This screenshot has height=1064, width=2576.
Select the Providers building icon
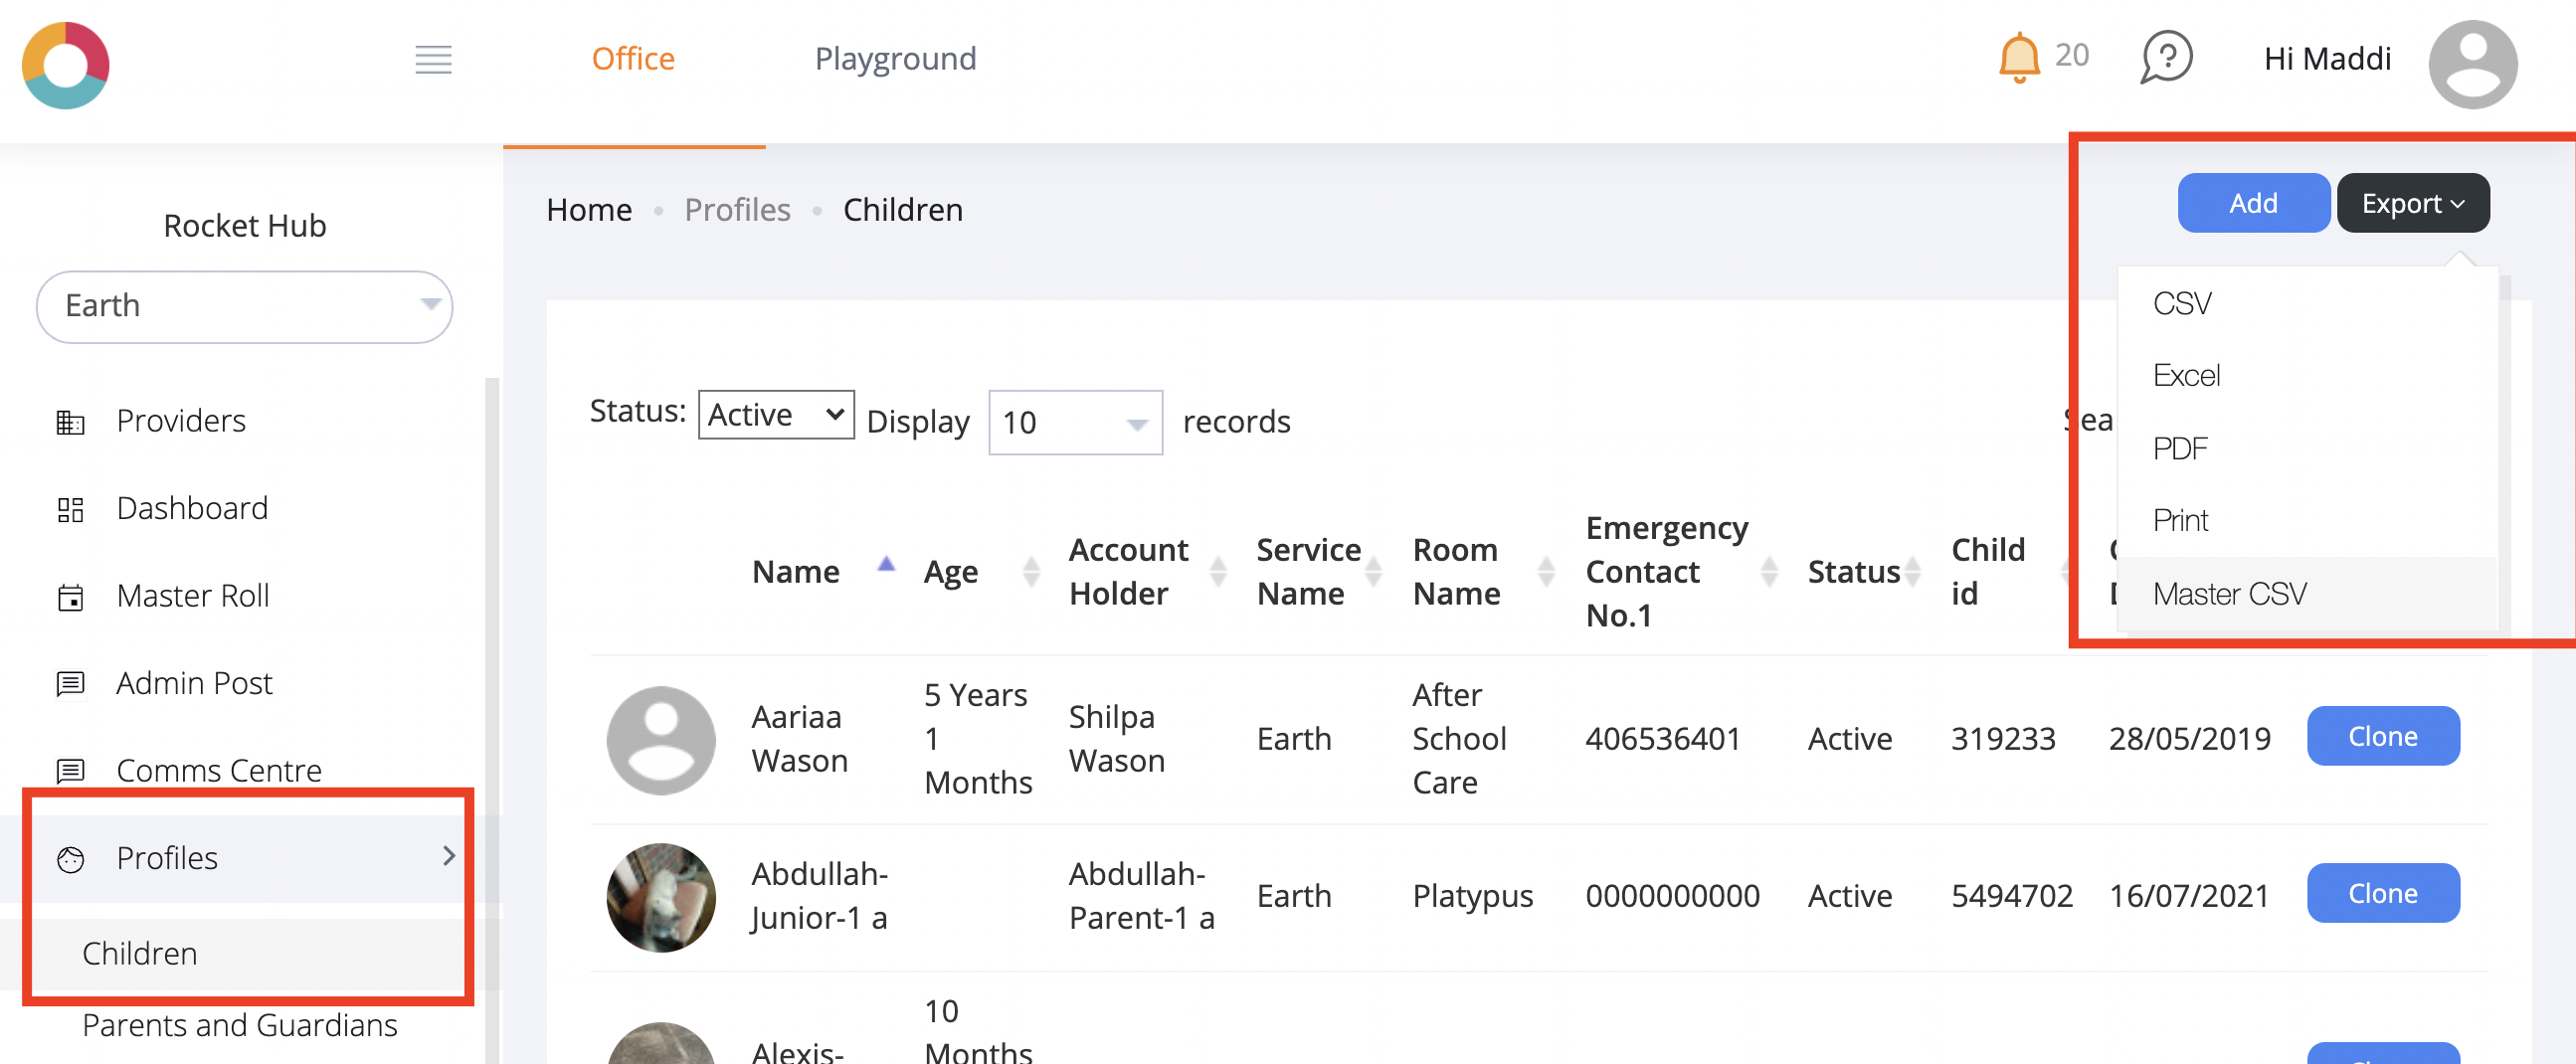coord(70,421)
